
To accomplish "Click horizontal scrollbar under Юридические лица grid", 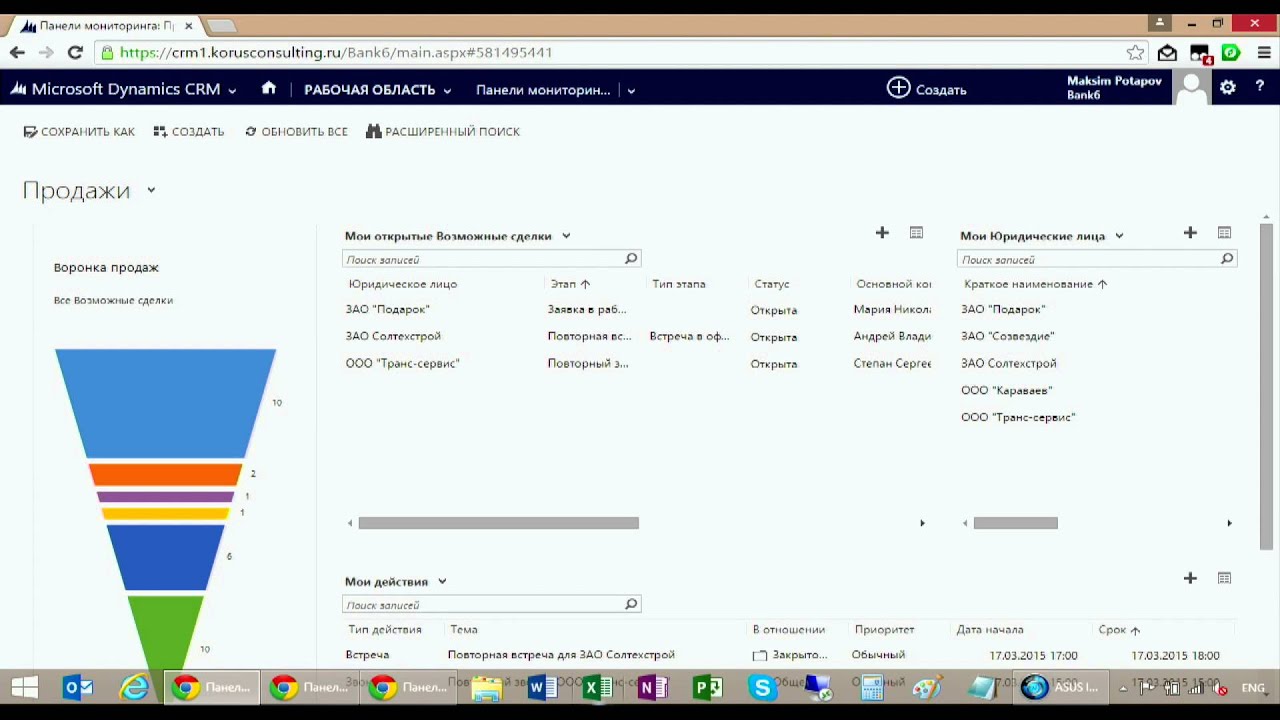I will pyautogui.click(x=1015, y=523).
